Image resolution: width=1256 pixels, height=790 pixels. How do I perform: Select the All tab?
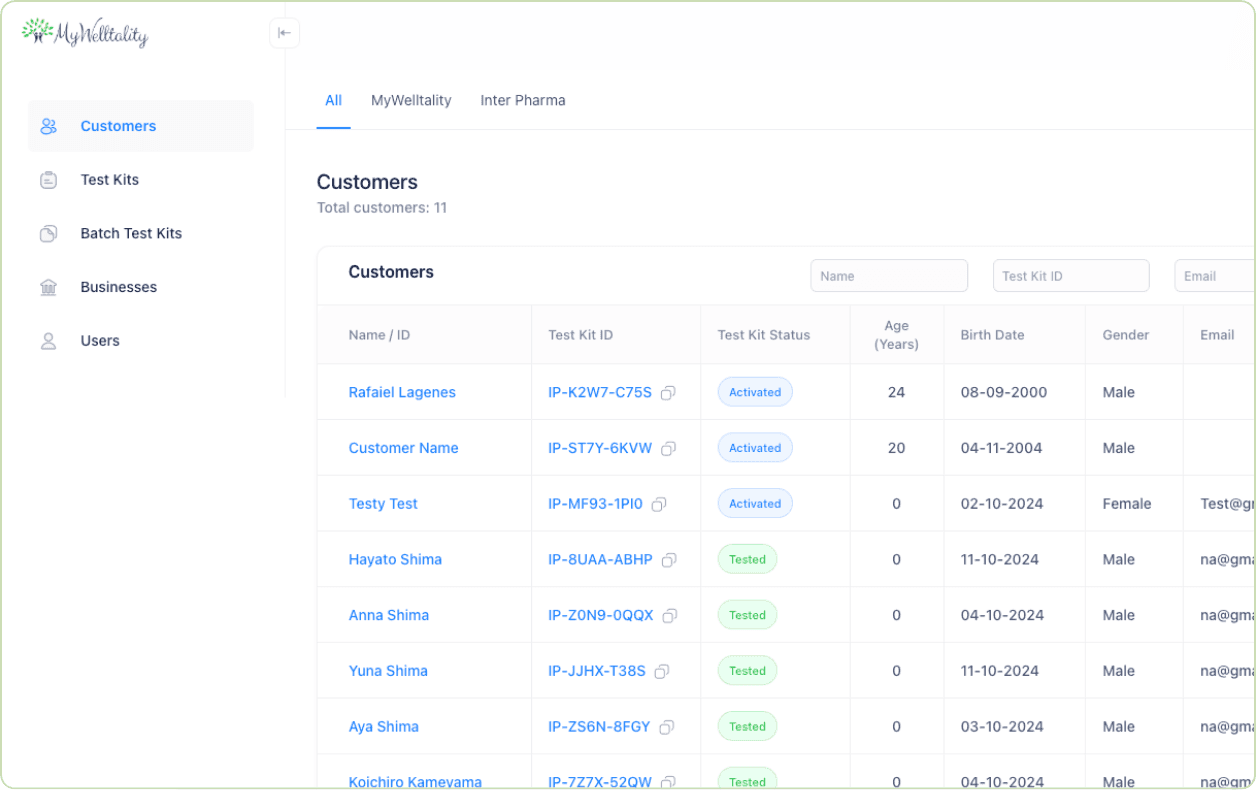333,100
